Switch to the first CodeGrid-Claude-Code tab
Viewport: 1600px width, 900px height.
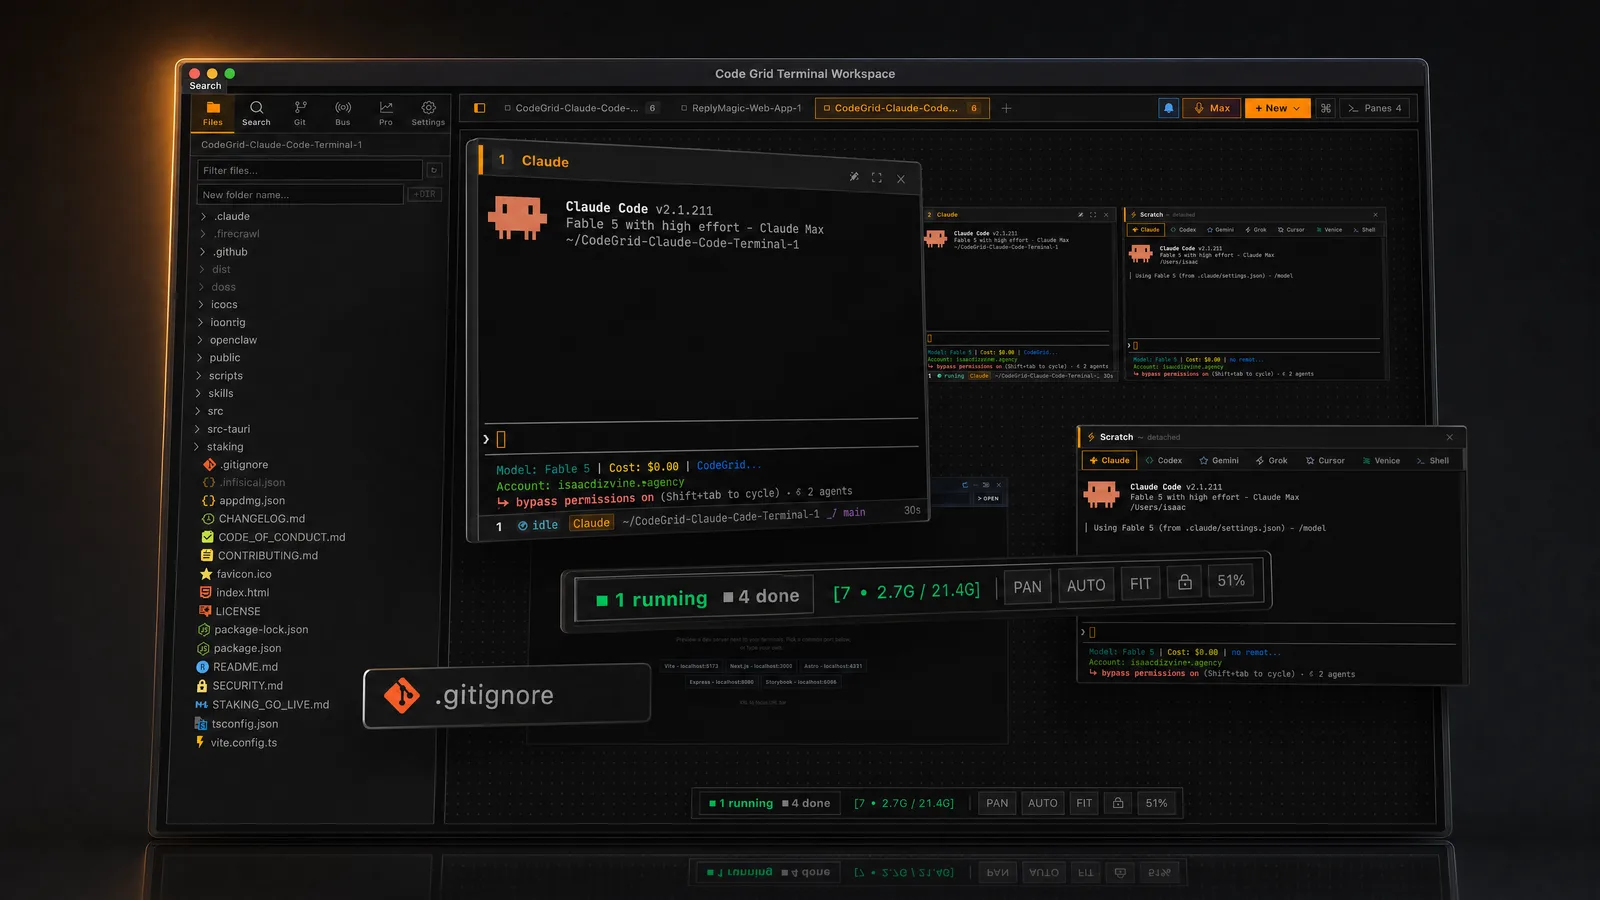pyautogui.click(x=582, y=108)
